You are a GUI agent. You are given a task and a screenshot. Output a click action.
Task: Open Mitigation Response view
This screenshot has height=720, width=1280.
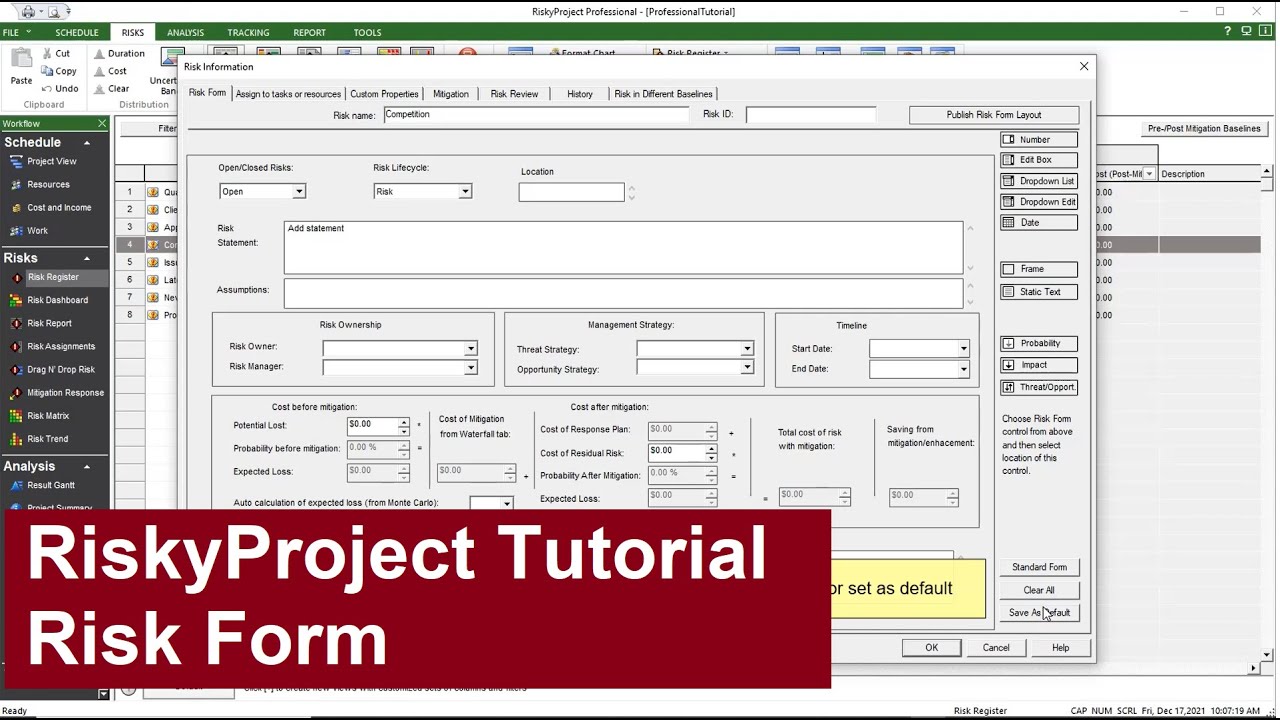tap(65, 392)
